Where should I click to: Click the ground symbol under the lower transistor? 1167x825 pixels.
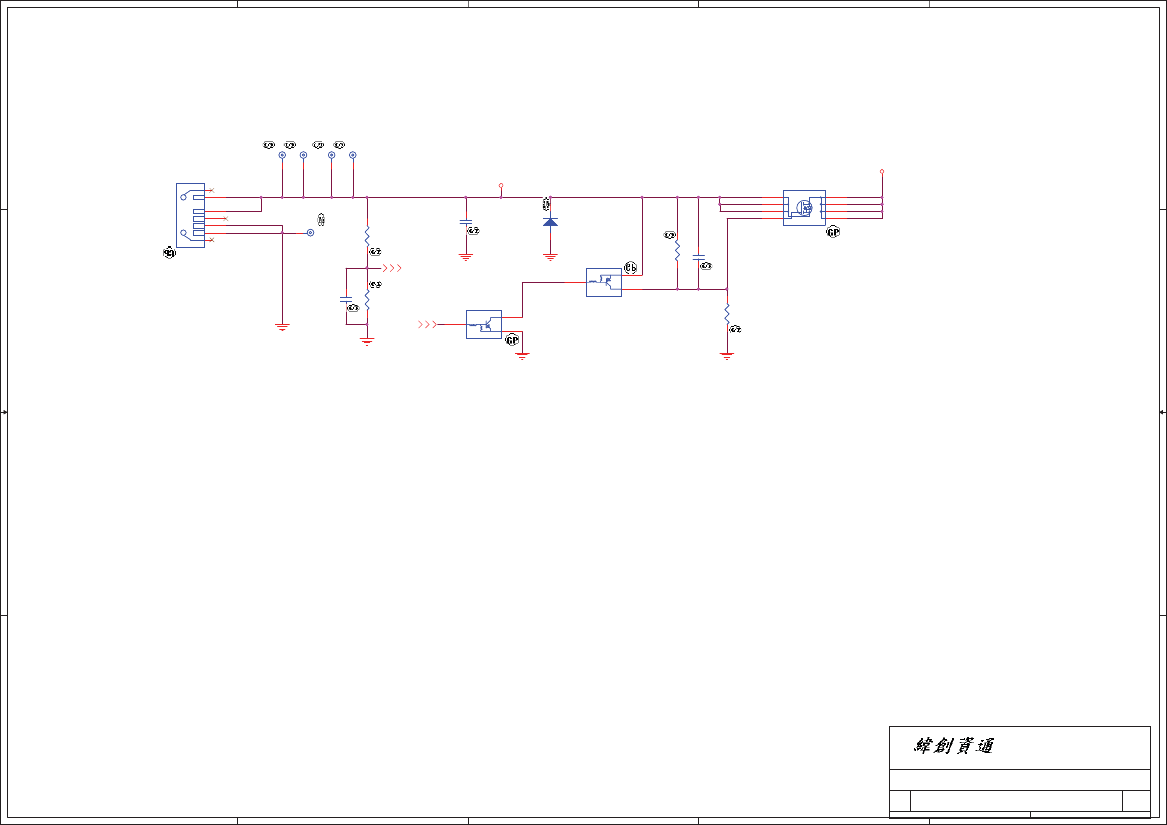click(522, 356)
